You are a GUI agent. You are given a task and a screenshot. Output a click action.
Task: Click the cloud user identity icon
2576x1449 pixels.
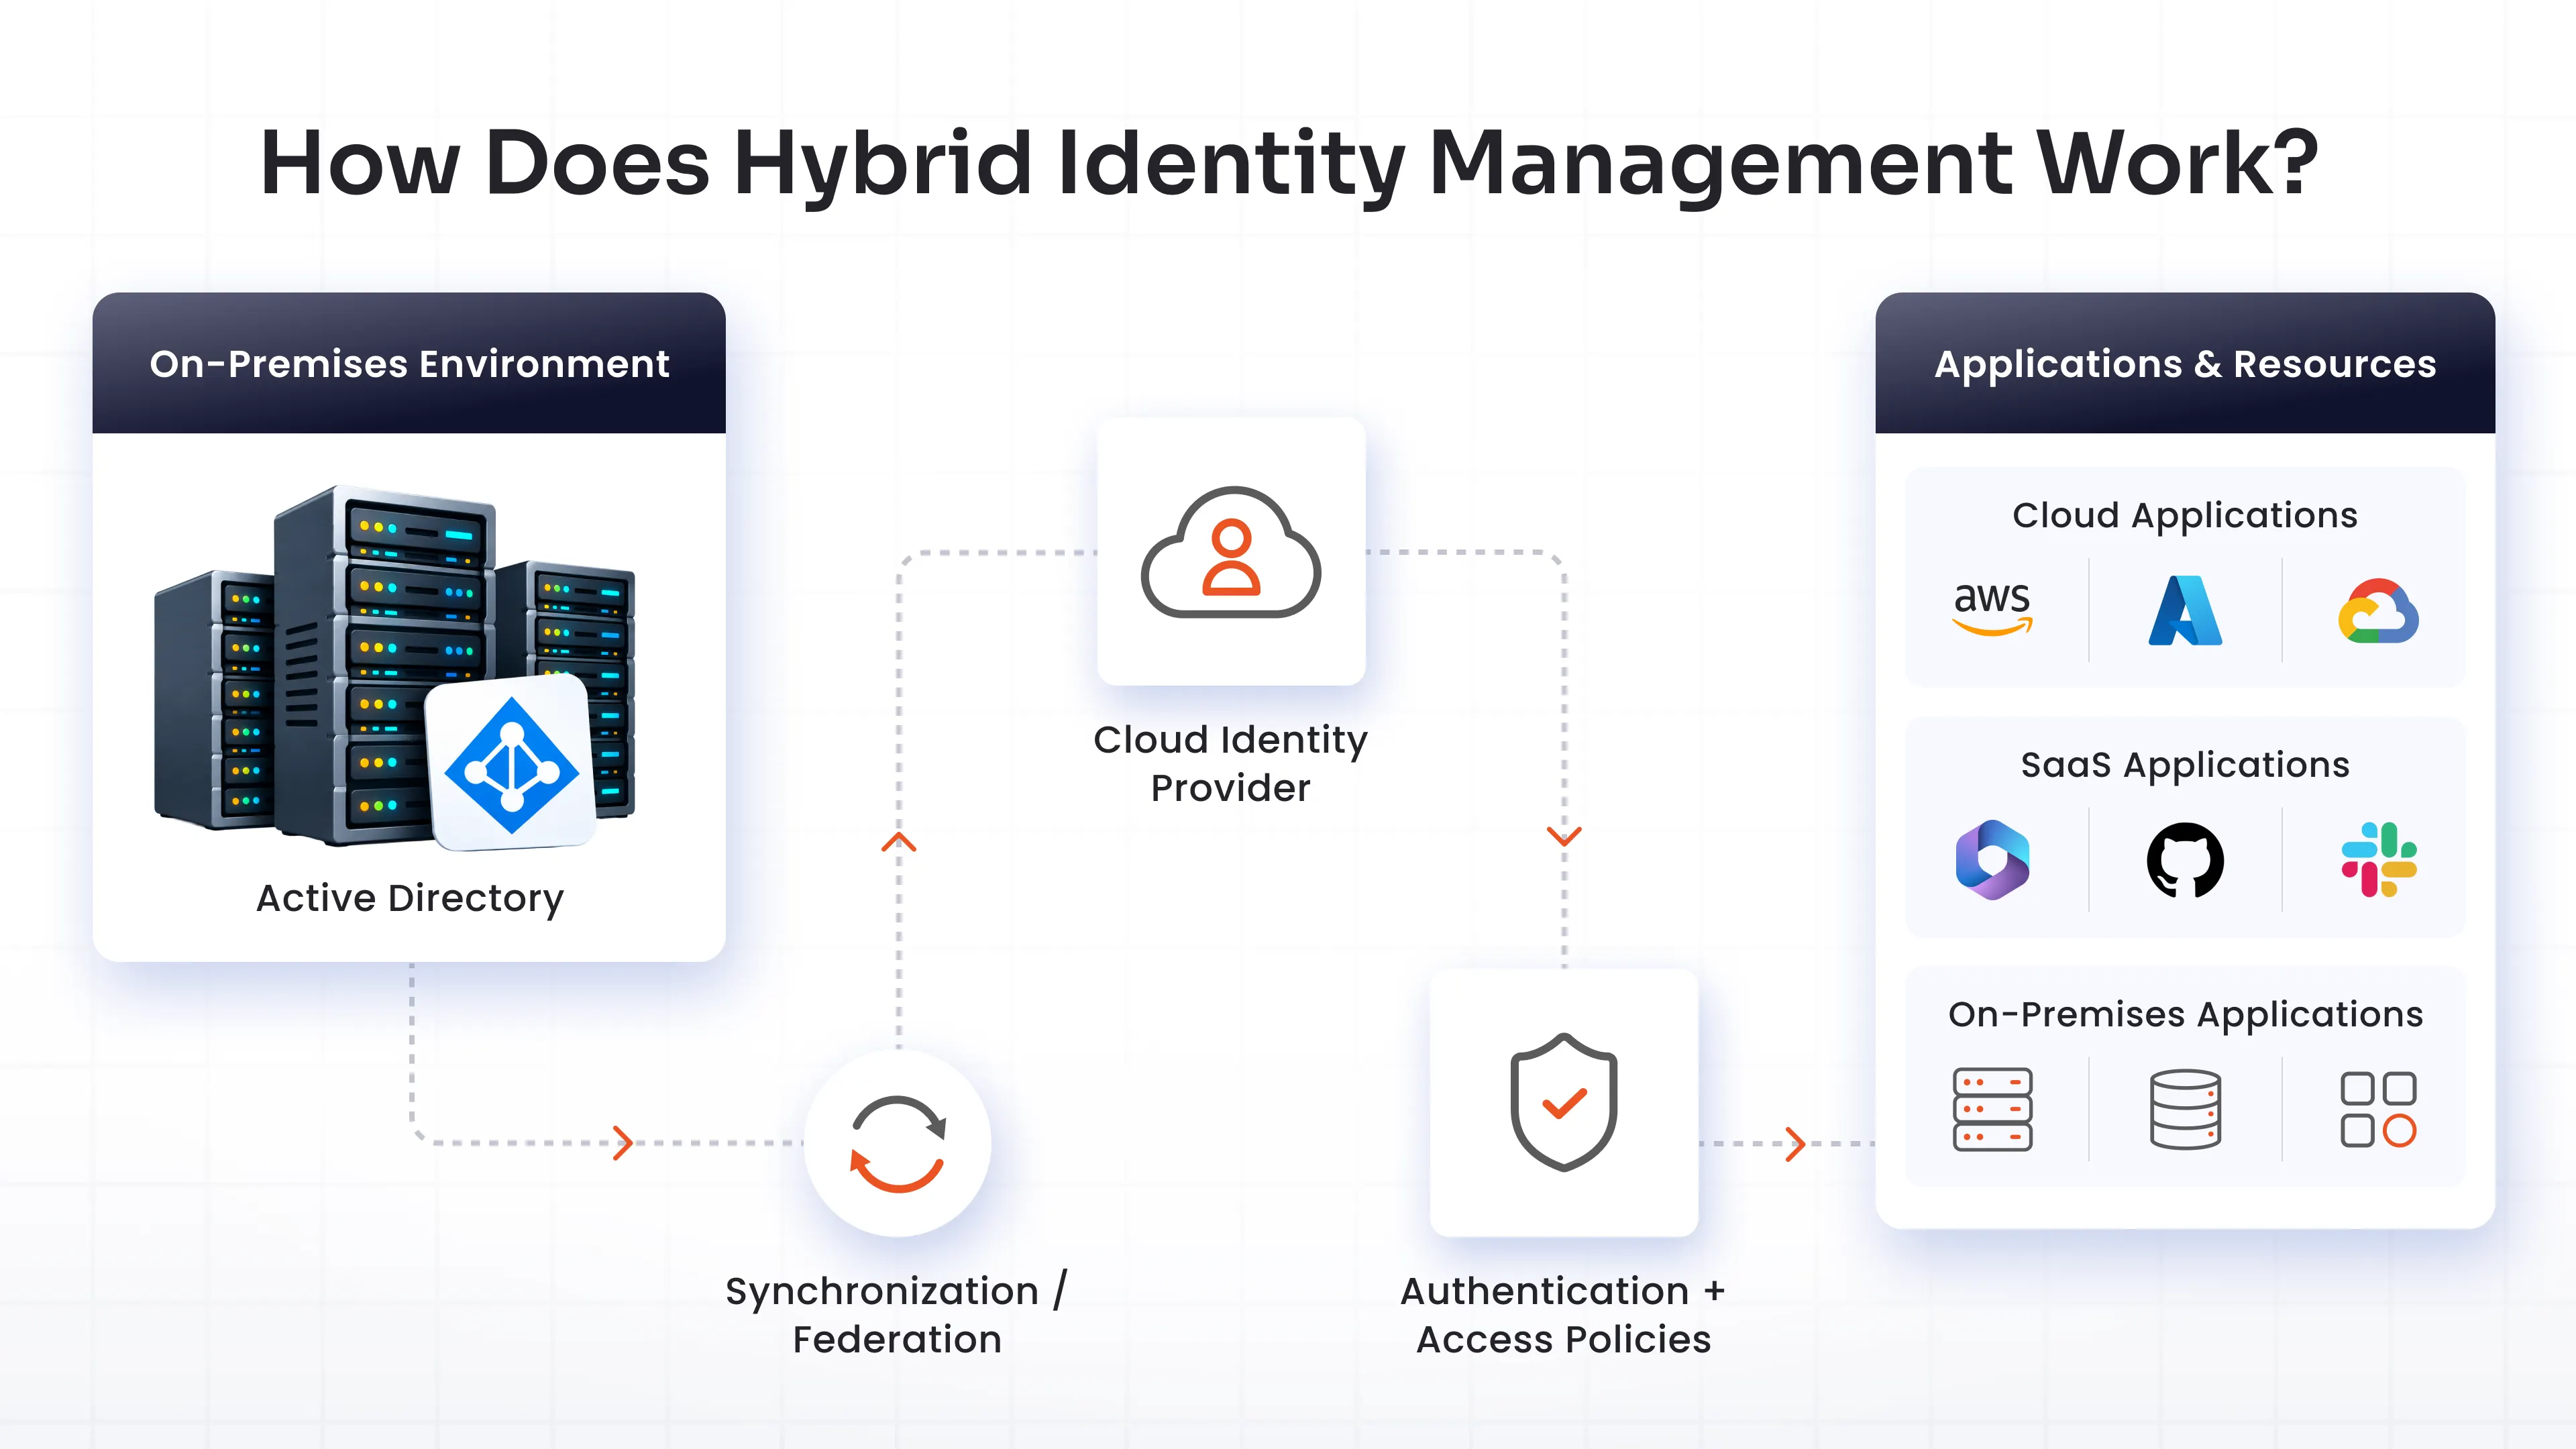click(1231, 552)
